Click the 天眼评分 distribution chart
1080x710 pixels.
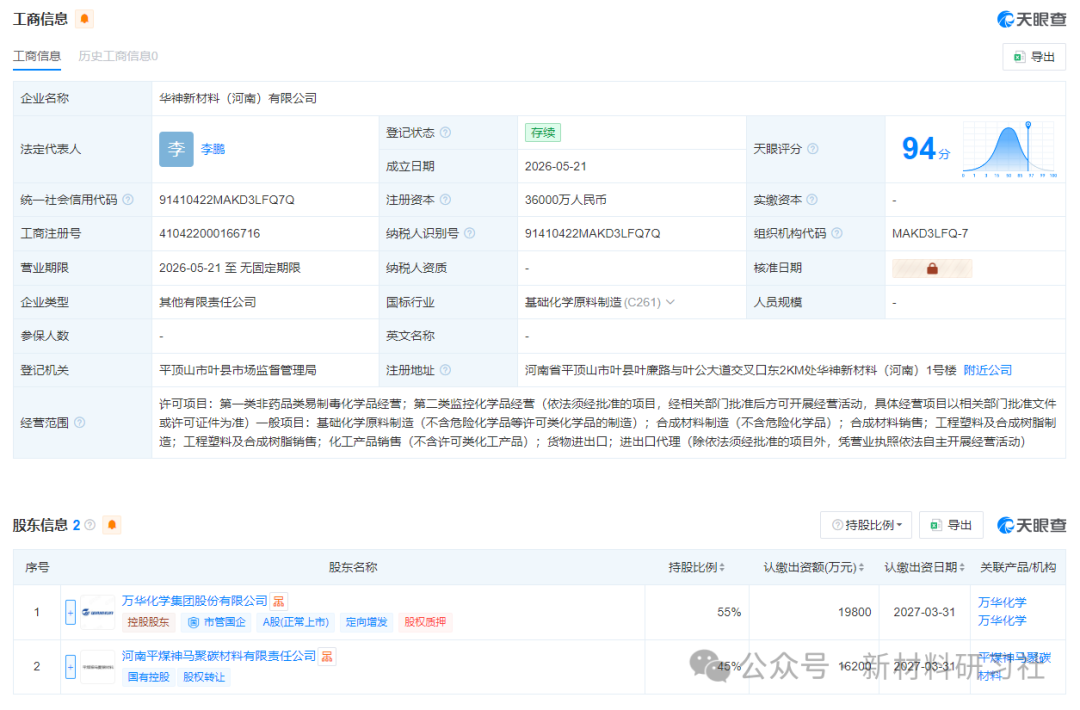1009,149
